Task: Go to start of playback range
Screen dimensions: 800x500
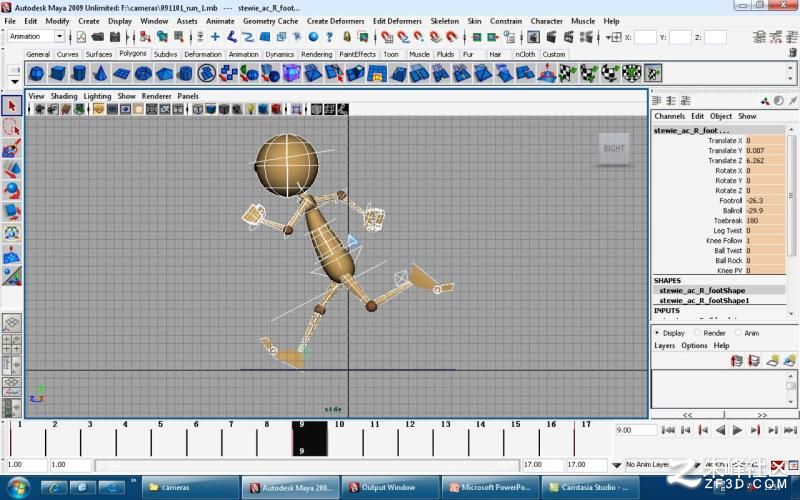Action: pyautogui.click(x=668, y=430)
